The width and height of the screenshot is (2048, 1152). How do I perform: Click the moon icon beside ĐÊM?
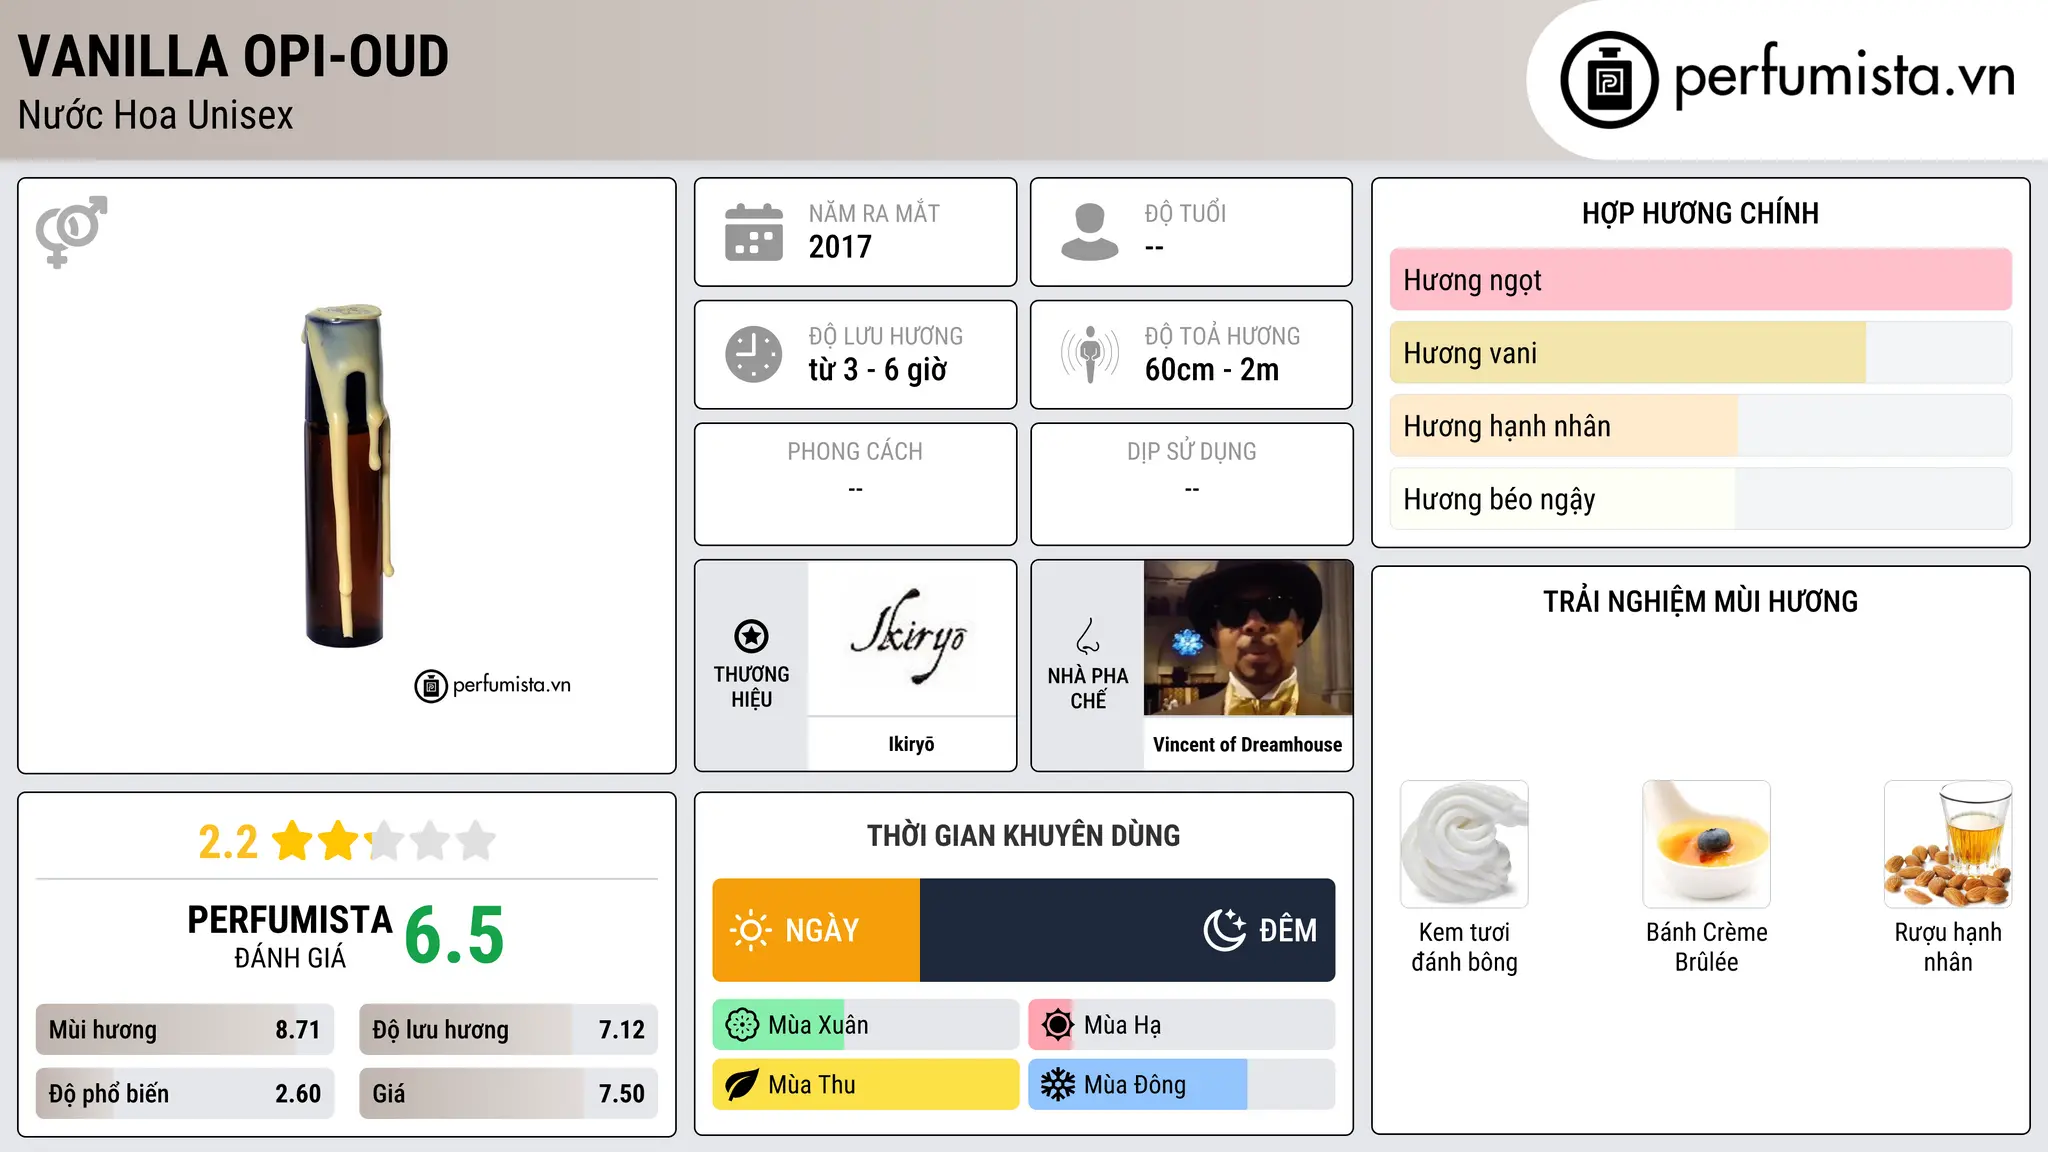1224,930
